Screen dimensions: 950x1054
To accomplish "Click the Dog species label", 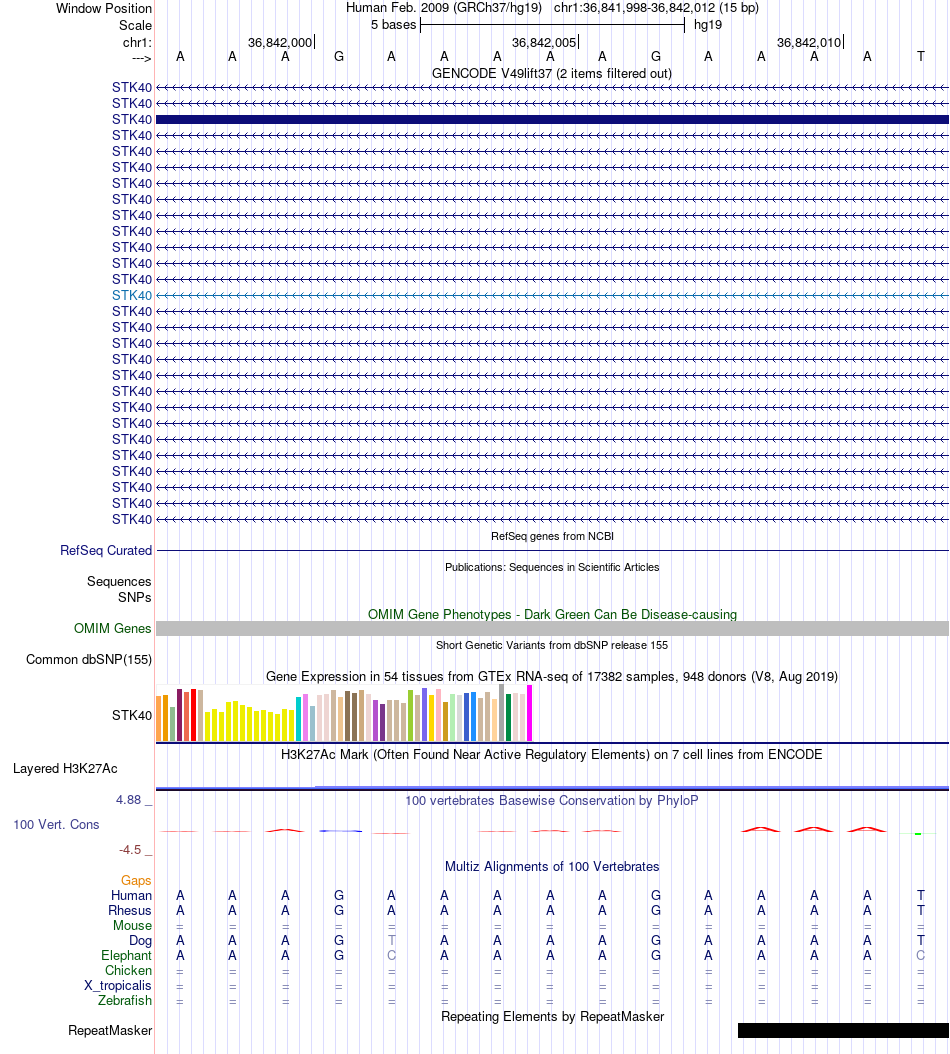I will 141,941.
